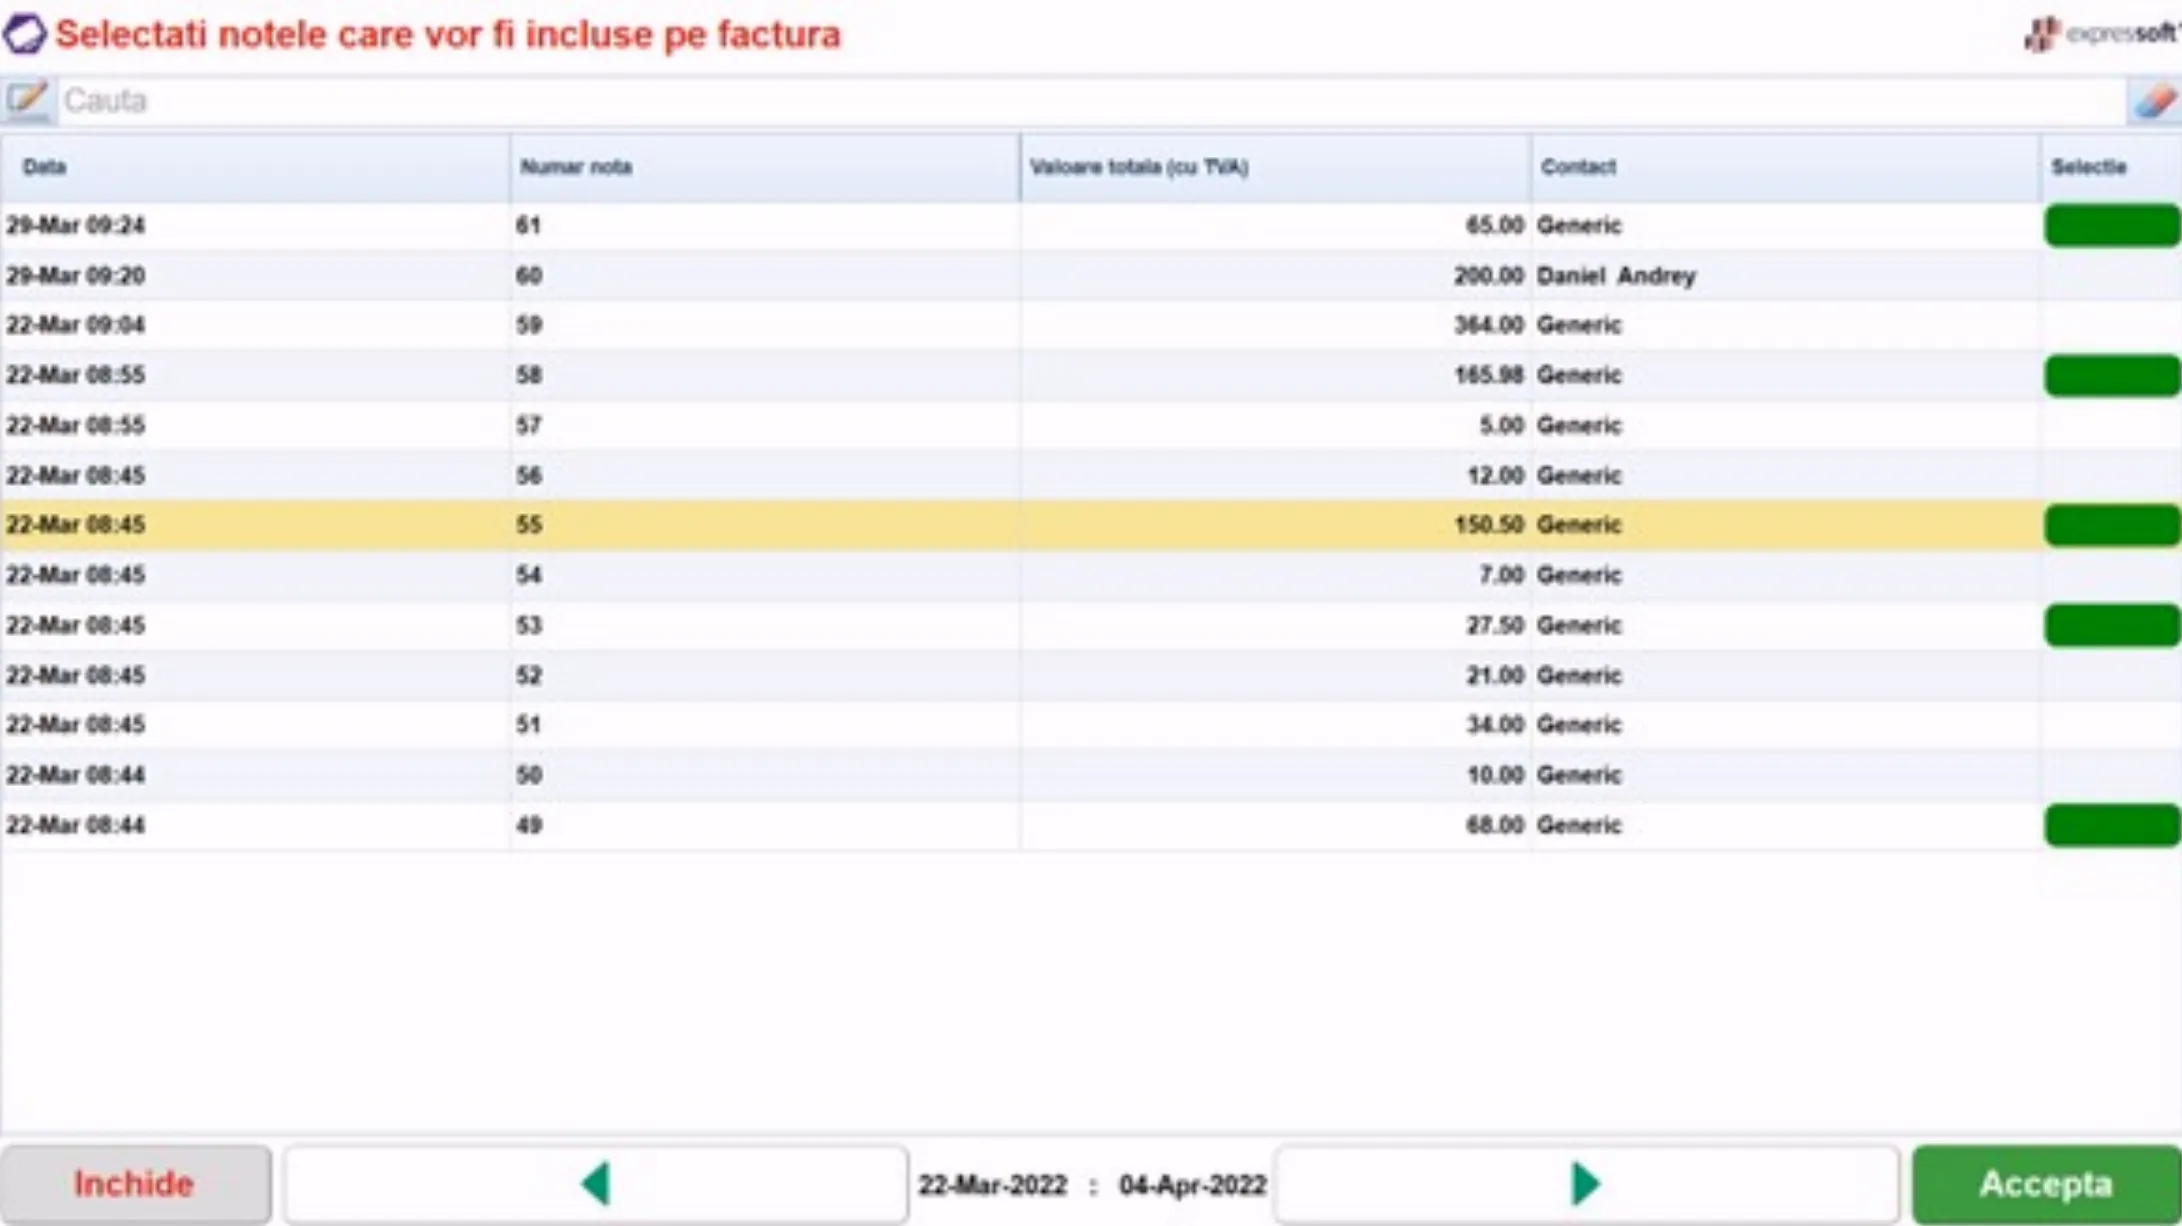Sort by Numar nota column header
Image resolution: width=2182 pixels, height=1226 pixels.
tap(765, 167)
